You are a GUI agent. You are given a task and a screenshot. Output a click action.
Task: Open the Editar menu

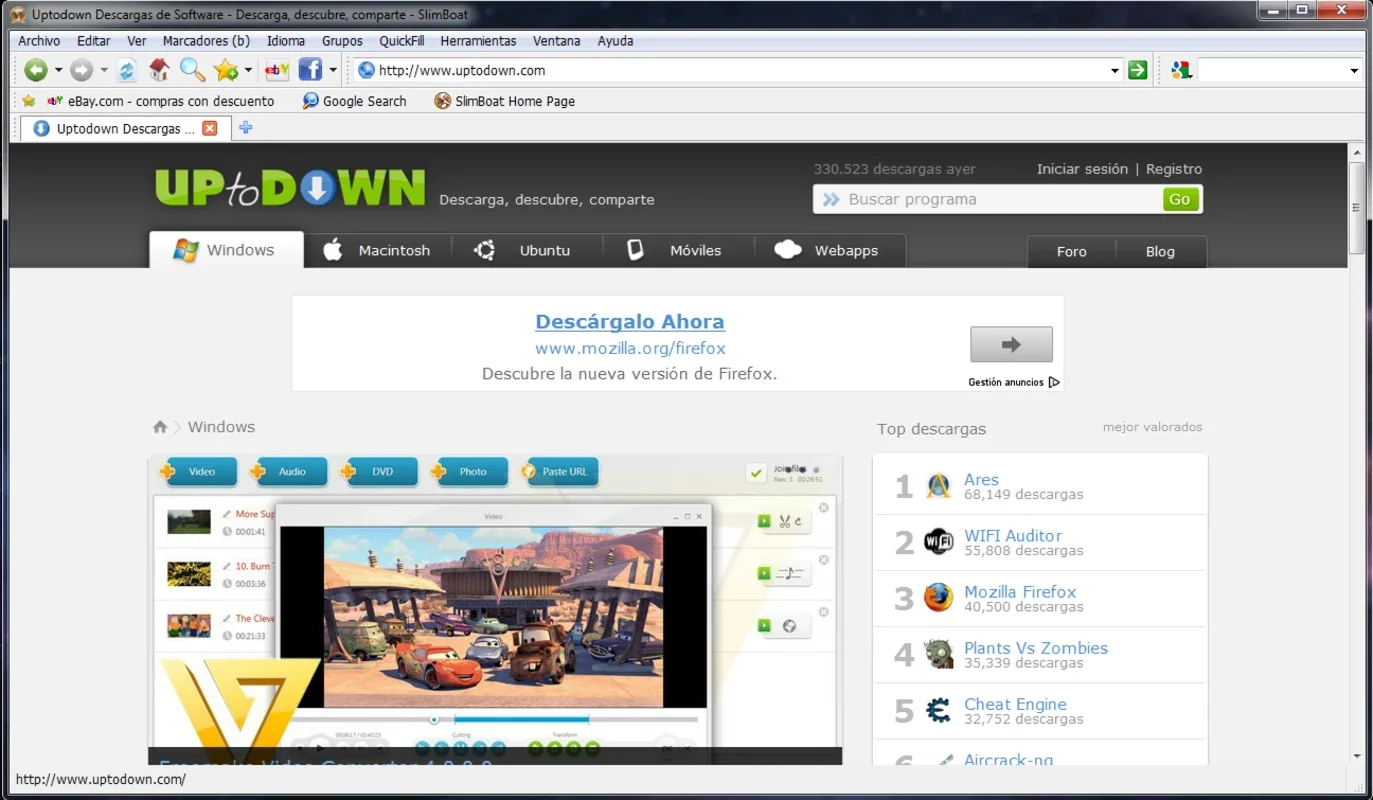point(94,41)
